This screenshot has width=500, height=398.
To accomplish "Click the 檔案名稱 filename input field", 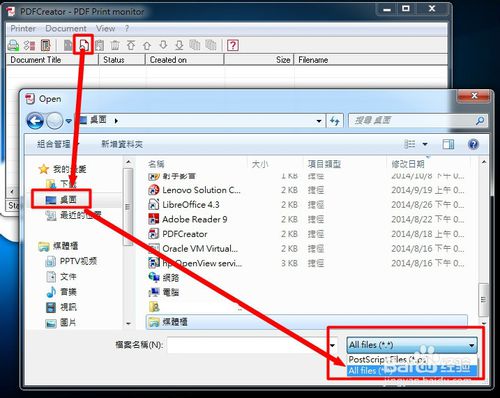I will (x=247, y=345).
